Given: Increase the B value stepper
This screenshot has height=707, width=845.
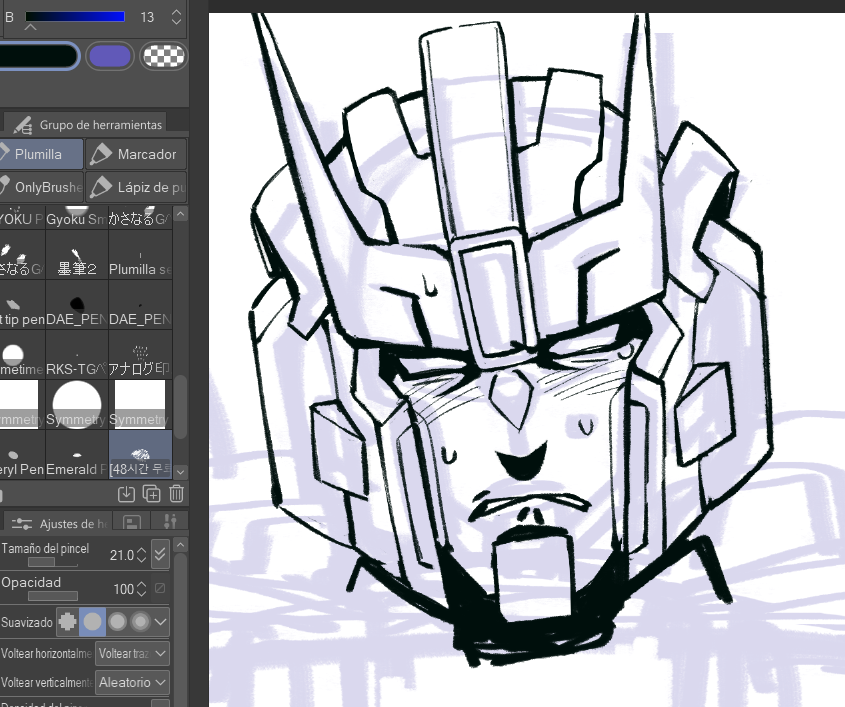Looking at the screenshot, I should tap(176, 11).
